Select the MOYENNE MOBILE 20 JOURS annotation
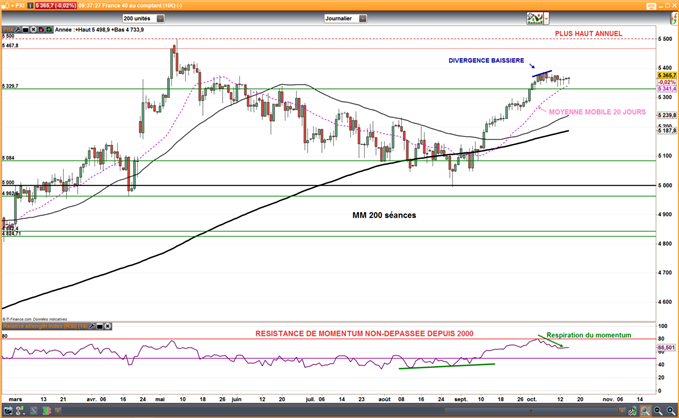This screenshot has width=679, height=418. [x=597, y=112]
